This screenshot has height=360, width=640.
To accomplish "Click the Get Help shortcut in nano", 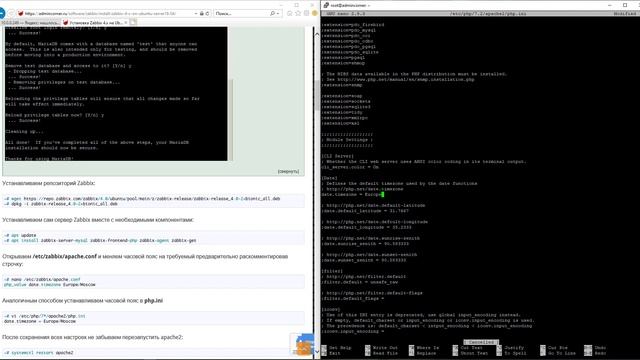I will [x=336, y=348].
